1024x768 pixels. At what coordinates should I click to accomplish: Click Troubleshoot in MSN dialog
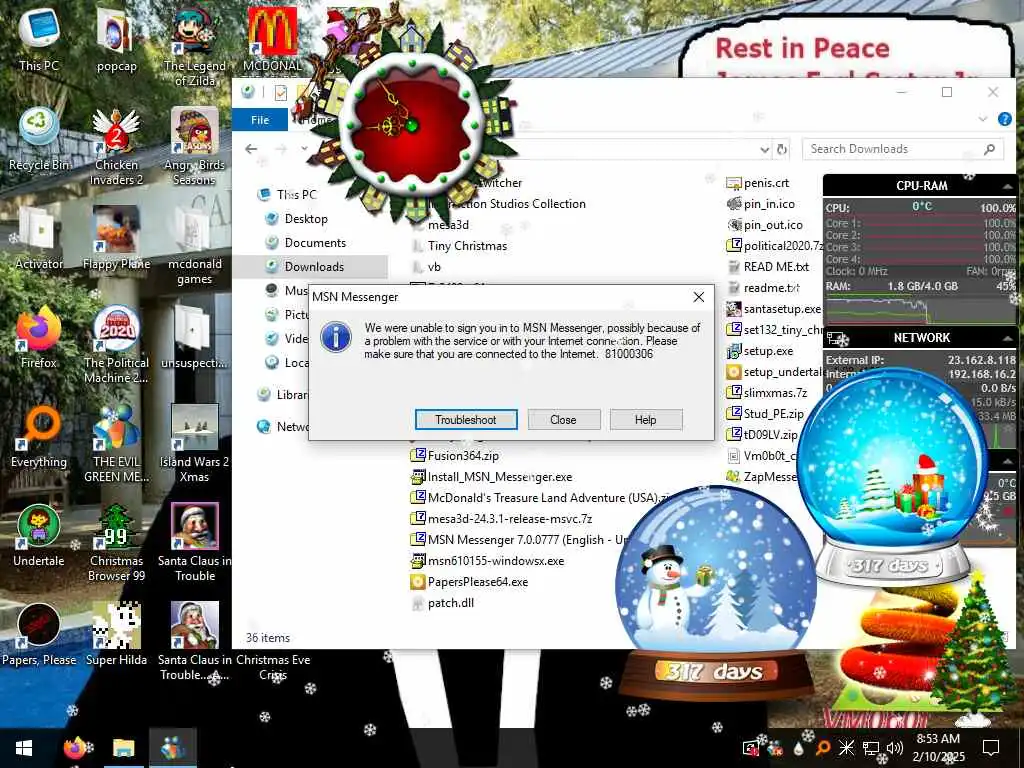466,420
